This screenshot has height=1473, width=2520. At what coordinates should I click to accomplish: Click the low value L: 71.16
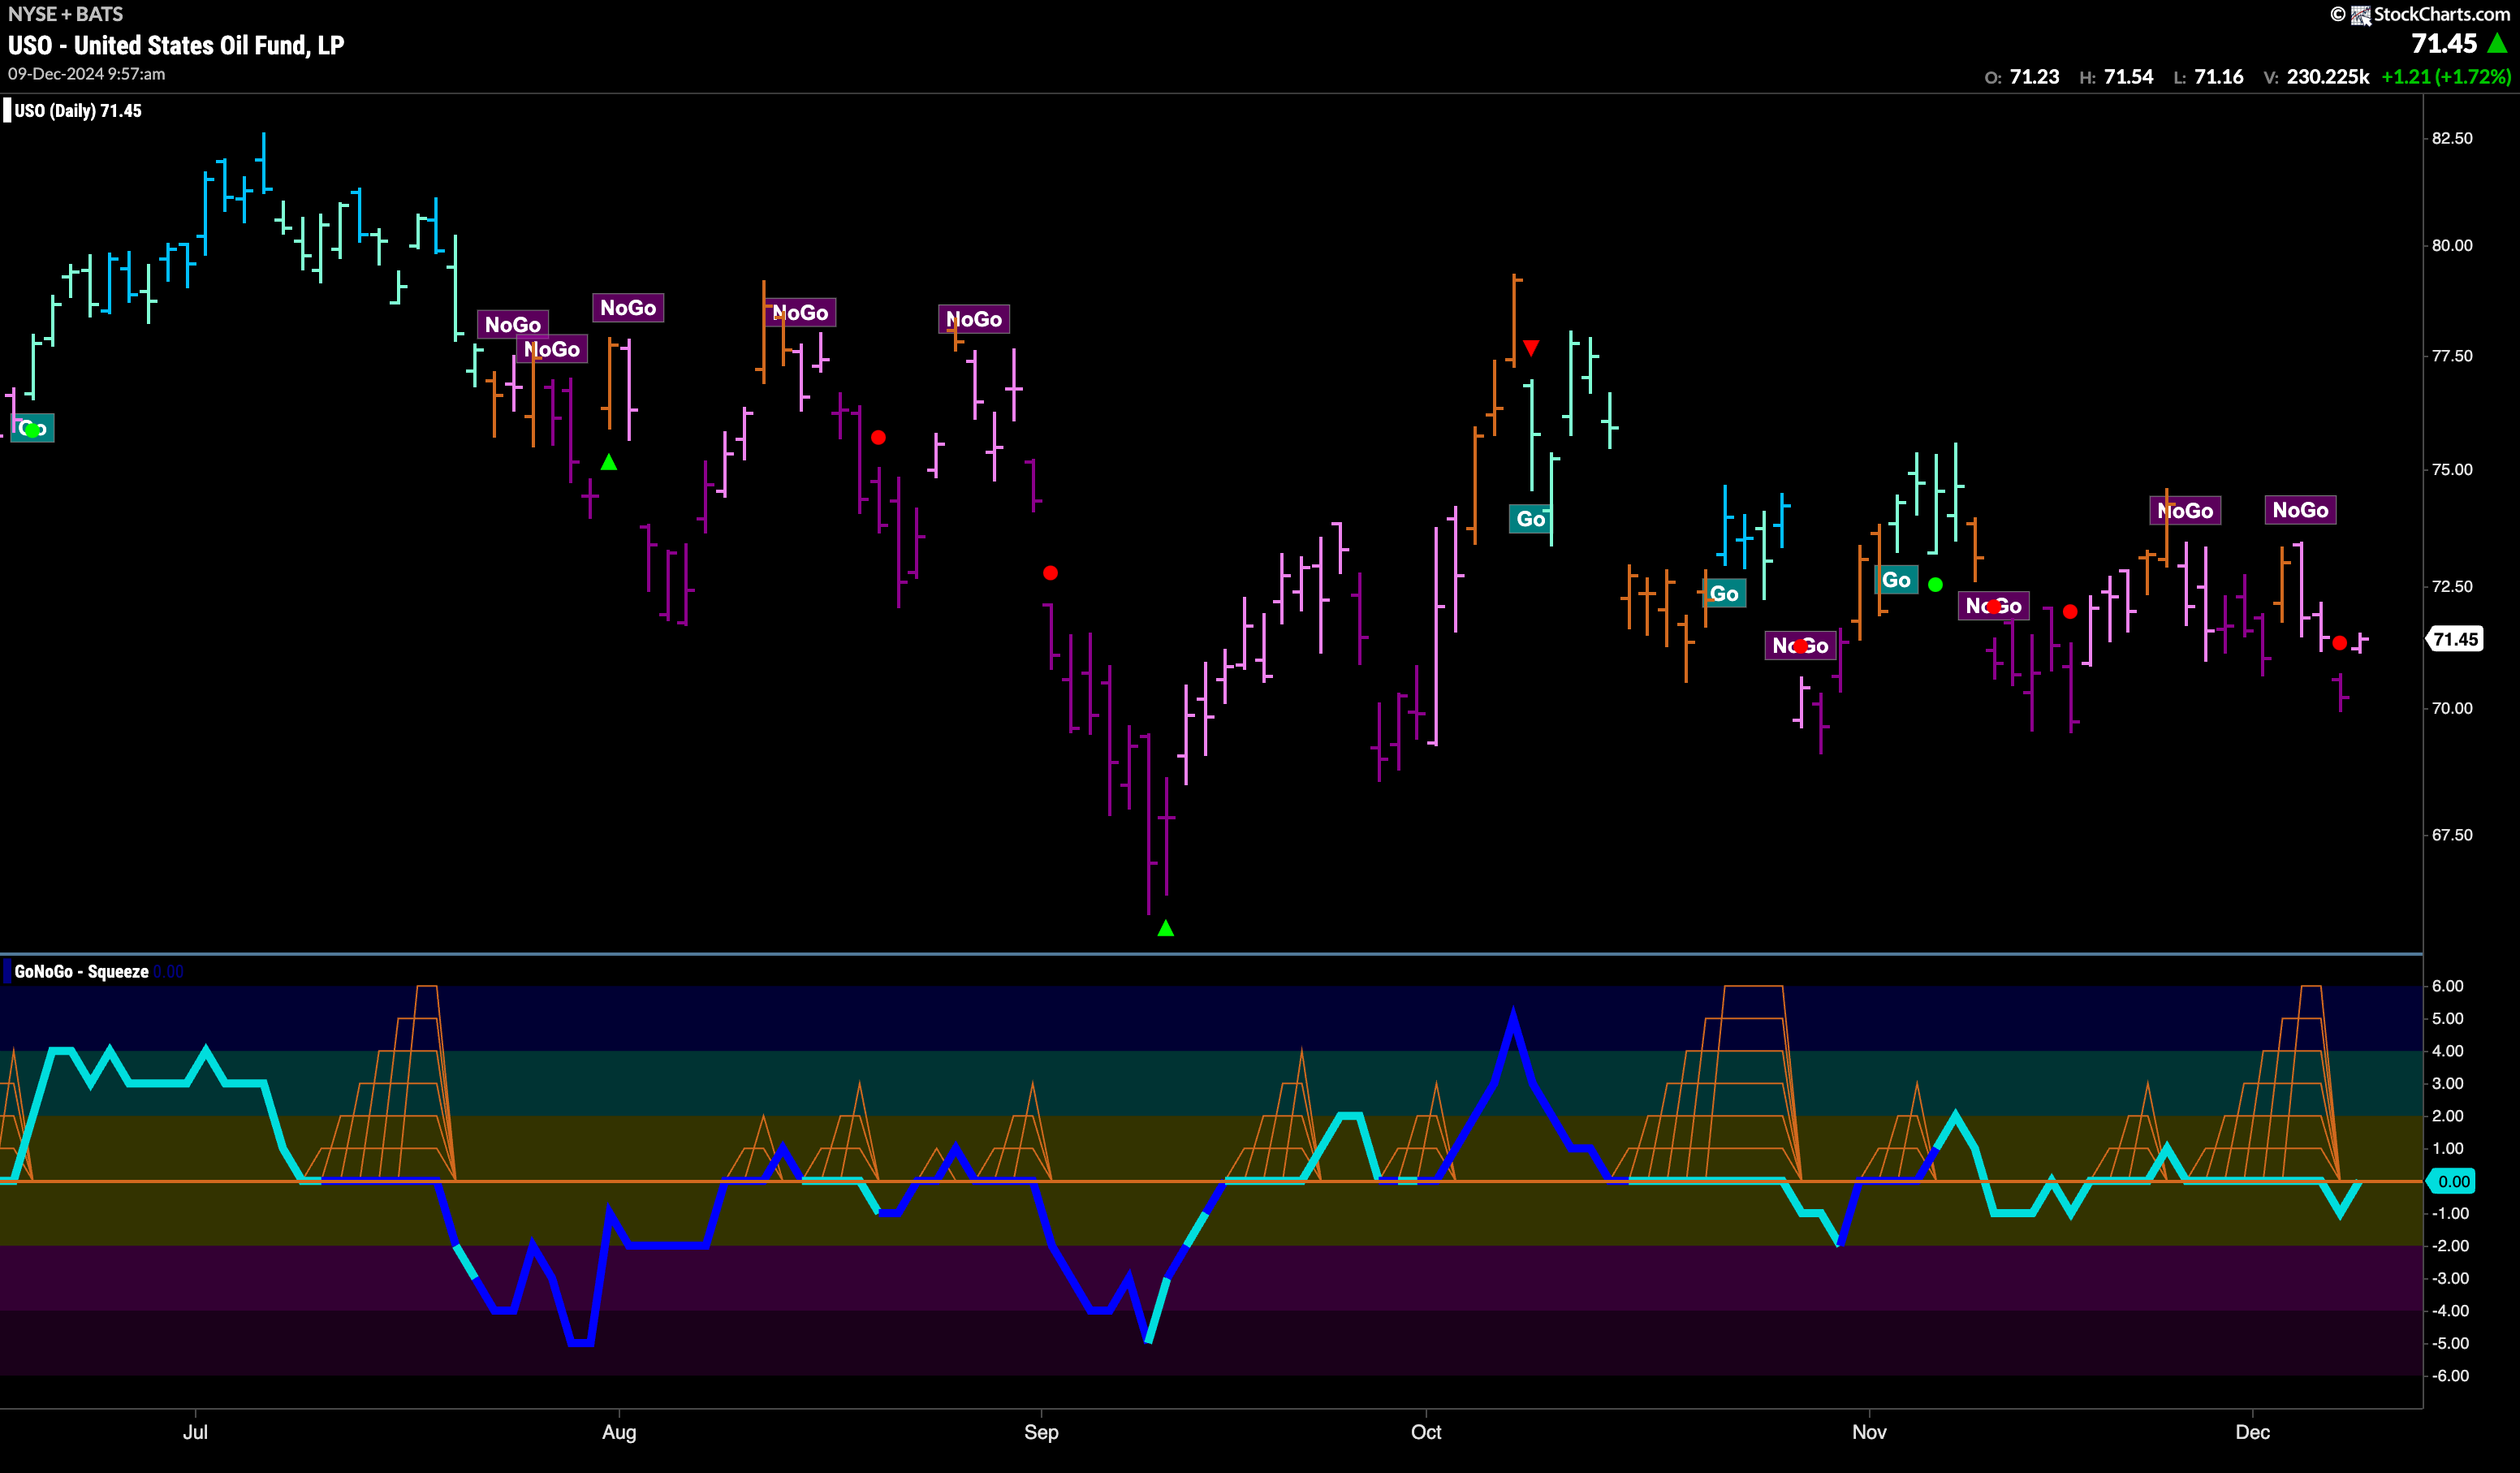coord(2208,77)
